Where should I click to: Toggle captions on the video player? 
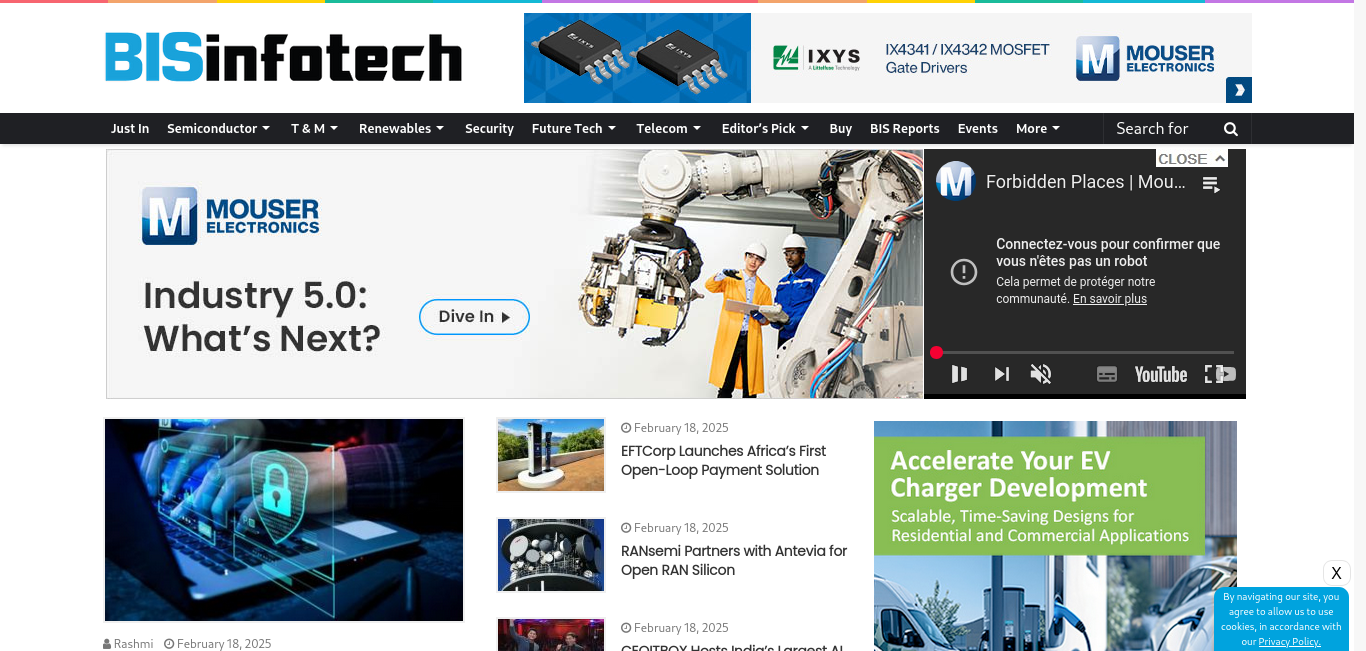click(x=1106, y=374)
